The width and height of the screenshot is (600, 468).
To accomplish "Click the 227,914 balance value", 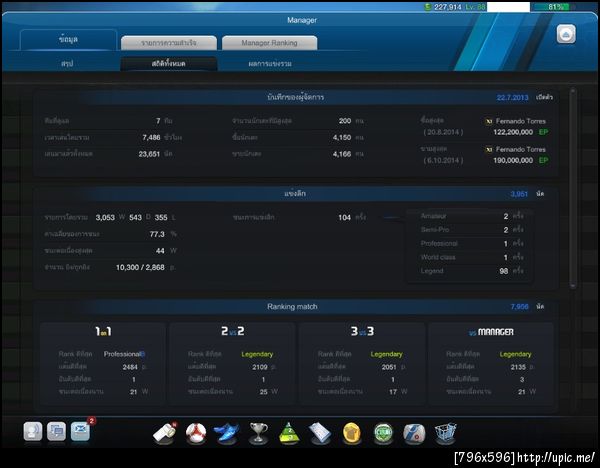I will (x=448, y=7).
